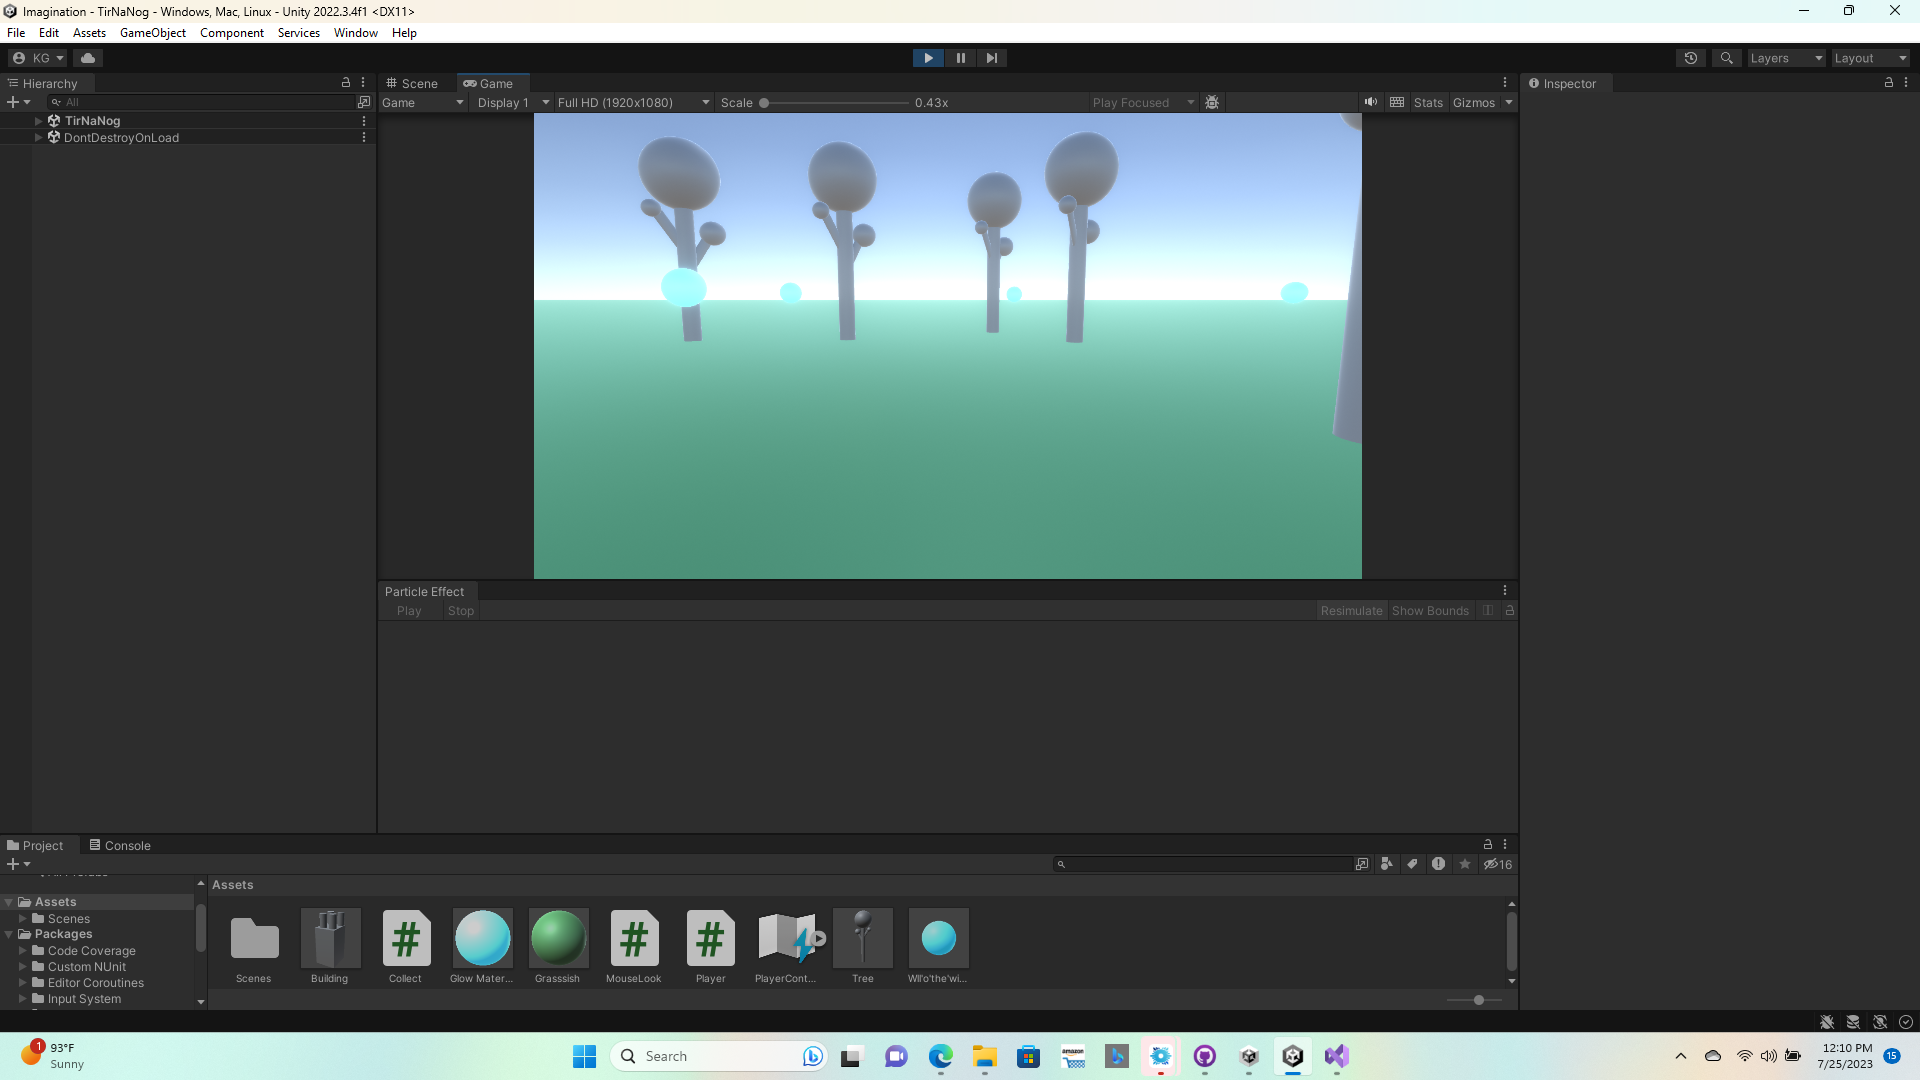1920x1080 pixels.
Task: Mute audio in the Game view
Action: 1371,102
